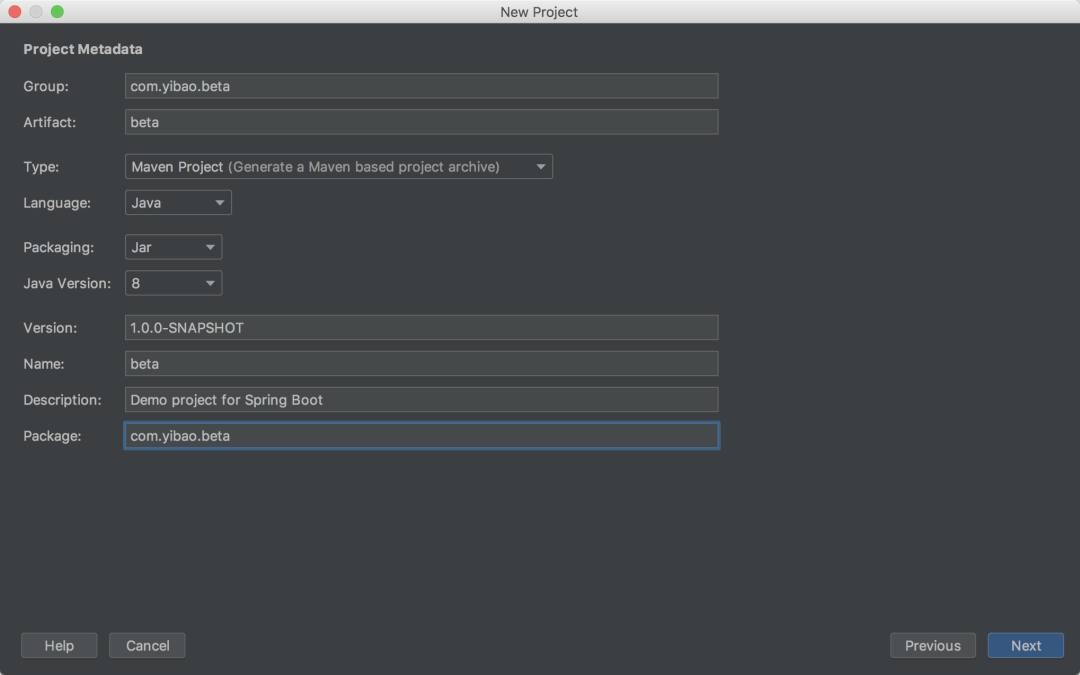
Task: Open the Packaging combo box
Action: pyautogui.click(x=173, y=247)
